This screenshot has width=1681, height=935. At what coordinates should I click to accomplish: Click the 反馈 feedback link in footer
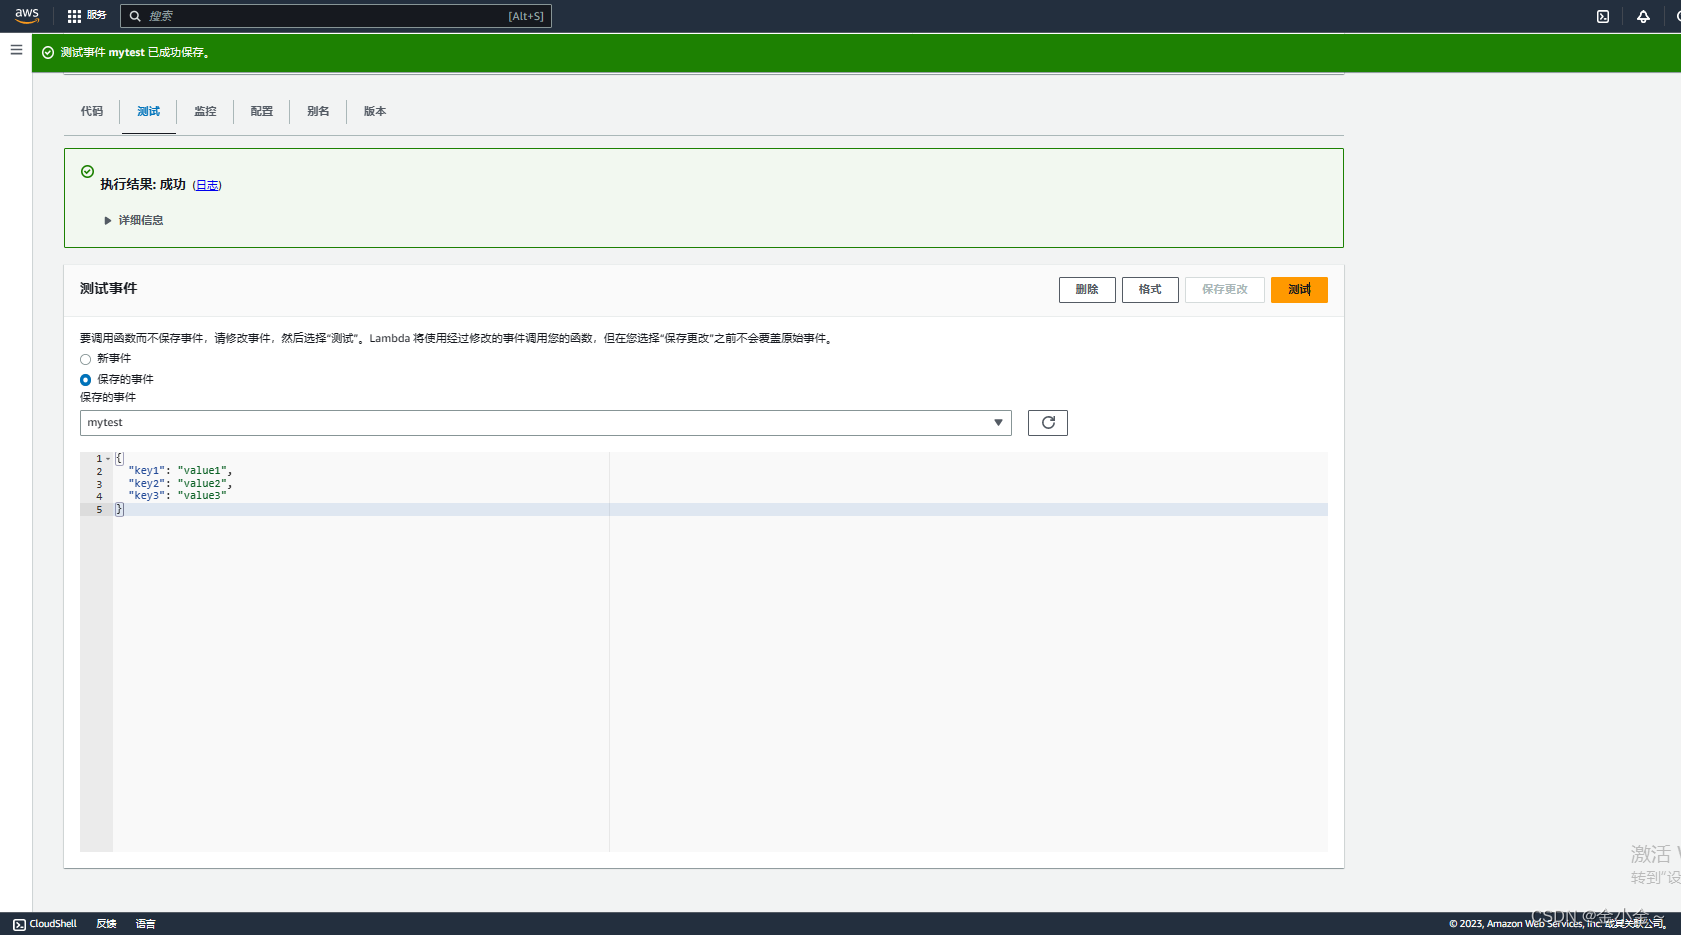point(107,924)
